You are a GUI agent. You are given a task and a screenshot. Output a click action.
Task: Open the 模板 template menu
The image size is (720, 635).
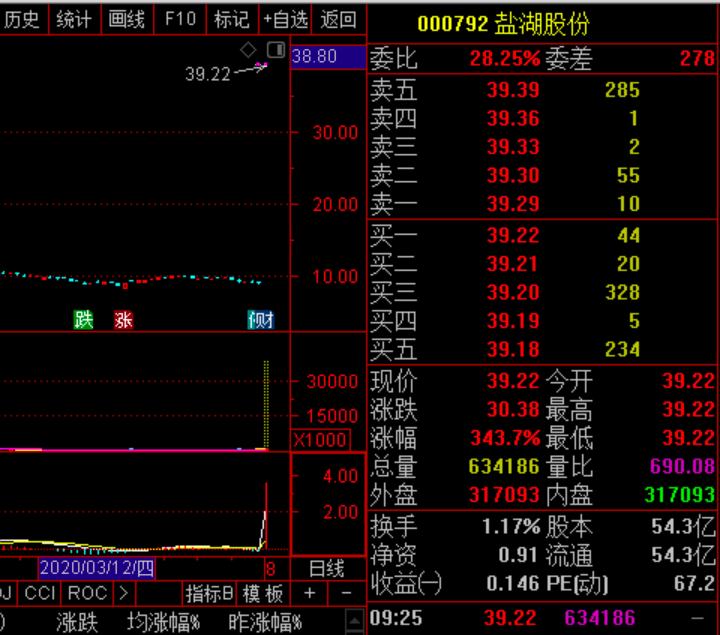(x=263, y=593)
